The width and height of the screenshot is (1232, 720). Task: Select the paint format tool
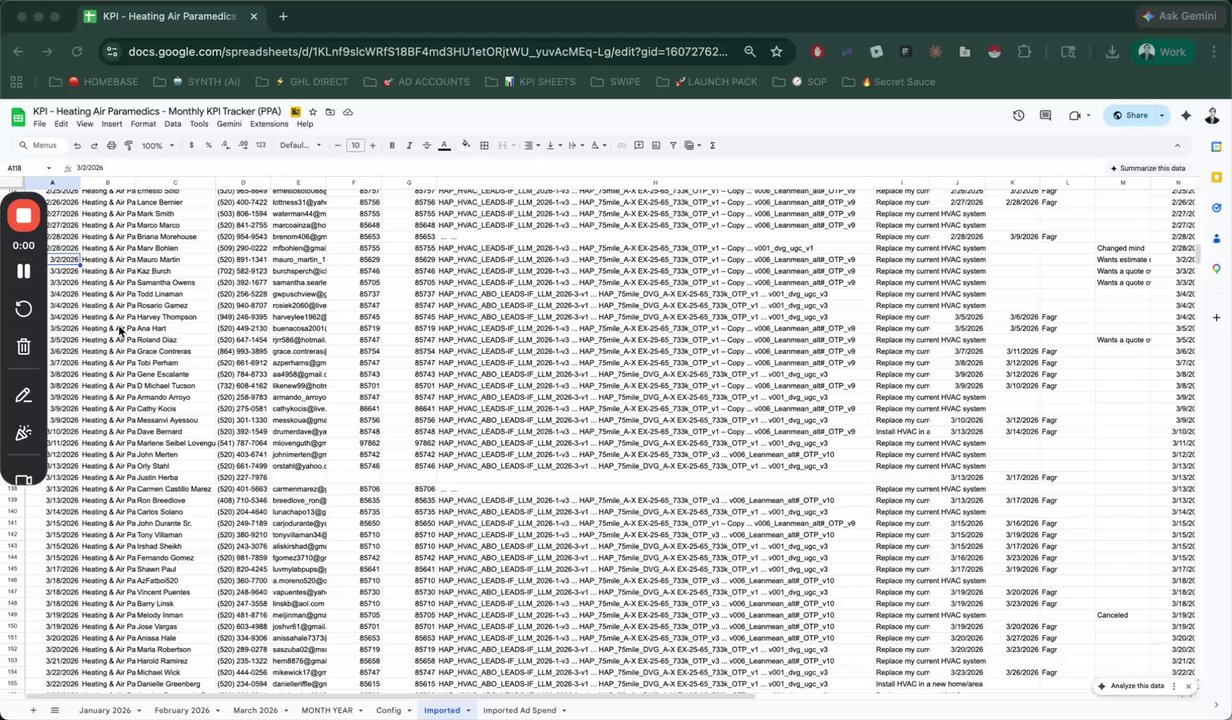[128, 145]
